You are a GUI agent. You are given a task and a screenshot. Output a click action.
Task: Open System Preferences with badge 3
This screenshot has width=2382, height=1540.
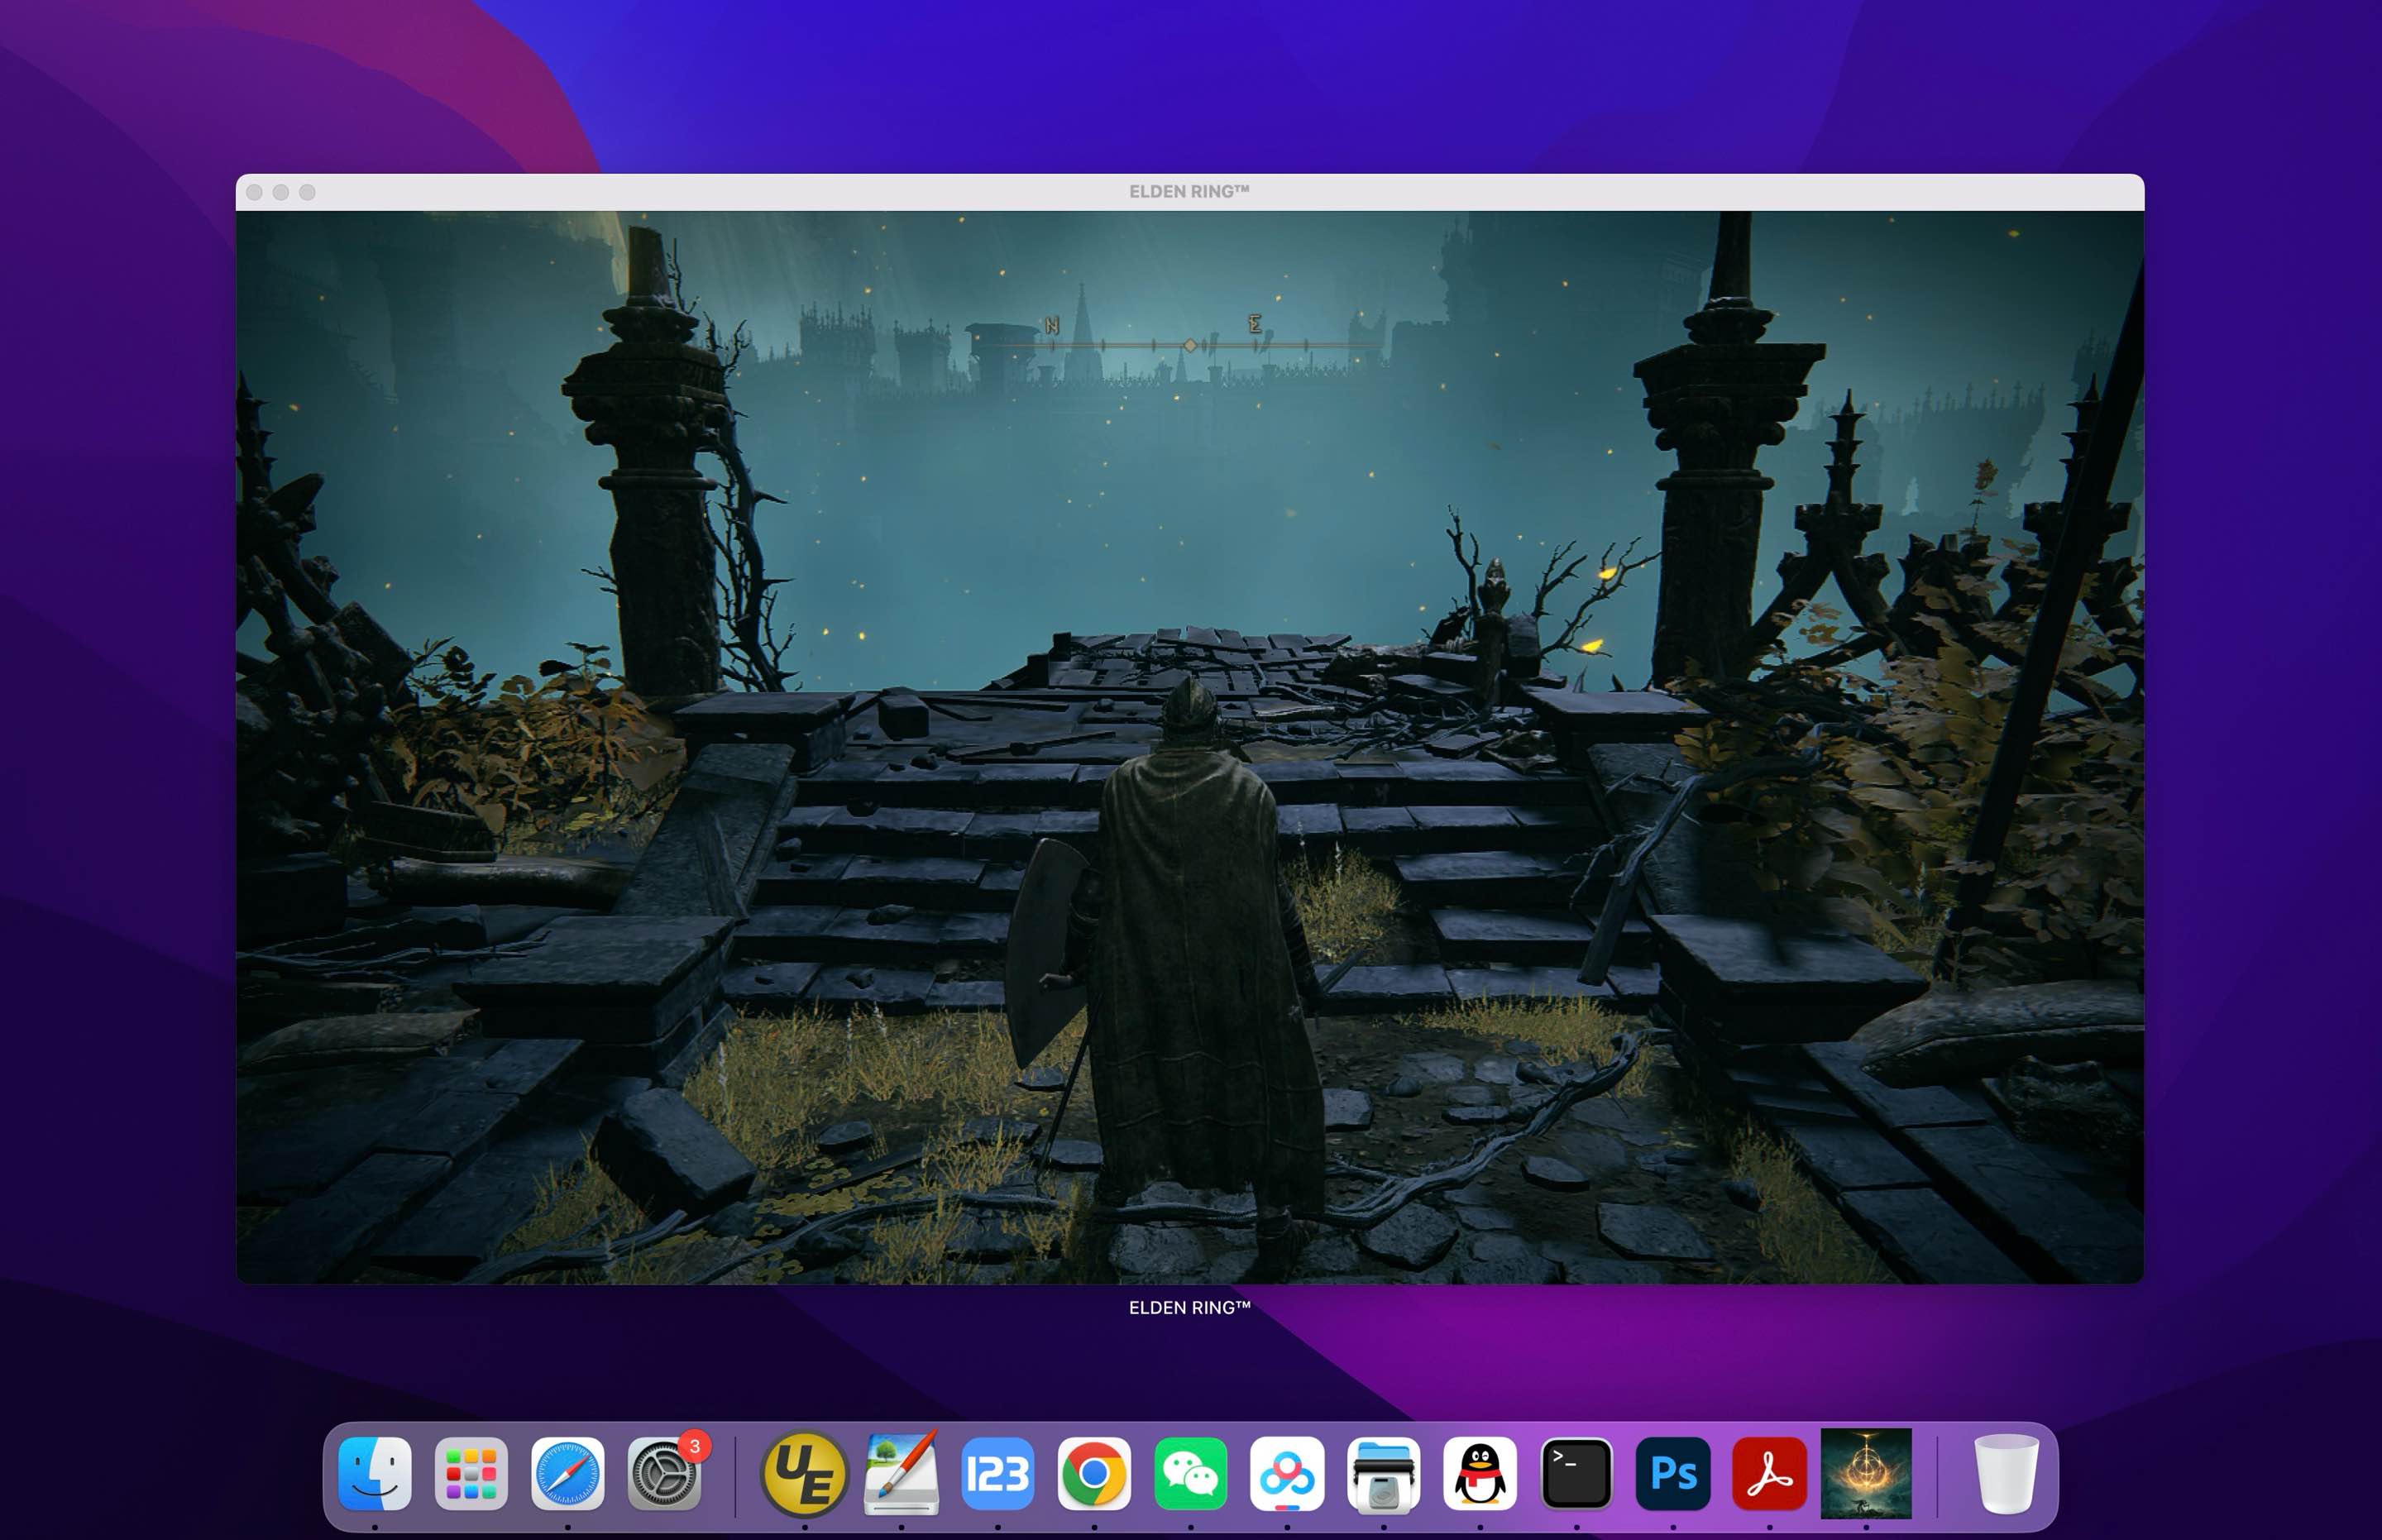tap(664, 1473)
